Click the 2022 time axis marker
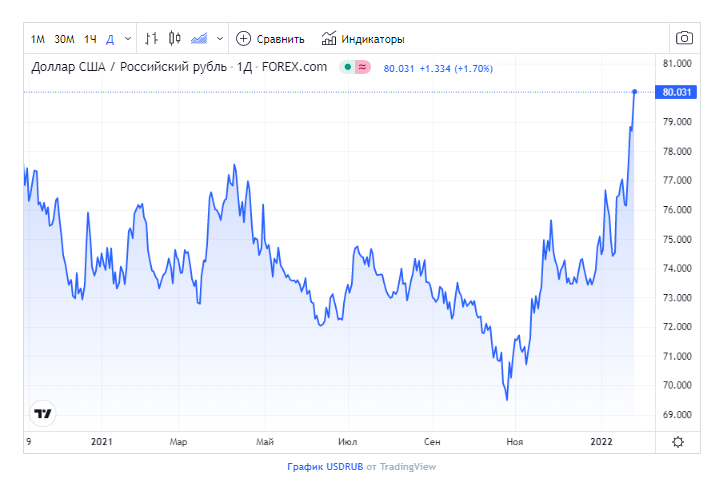The image size is (710, 492). [601, 442]
